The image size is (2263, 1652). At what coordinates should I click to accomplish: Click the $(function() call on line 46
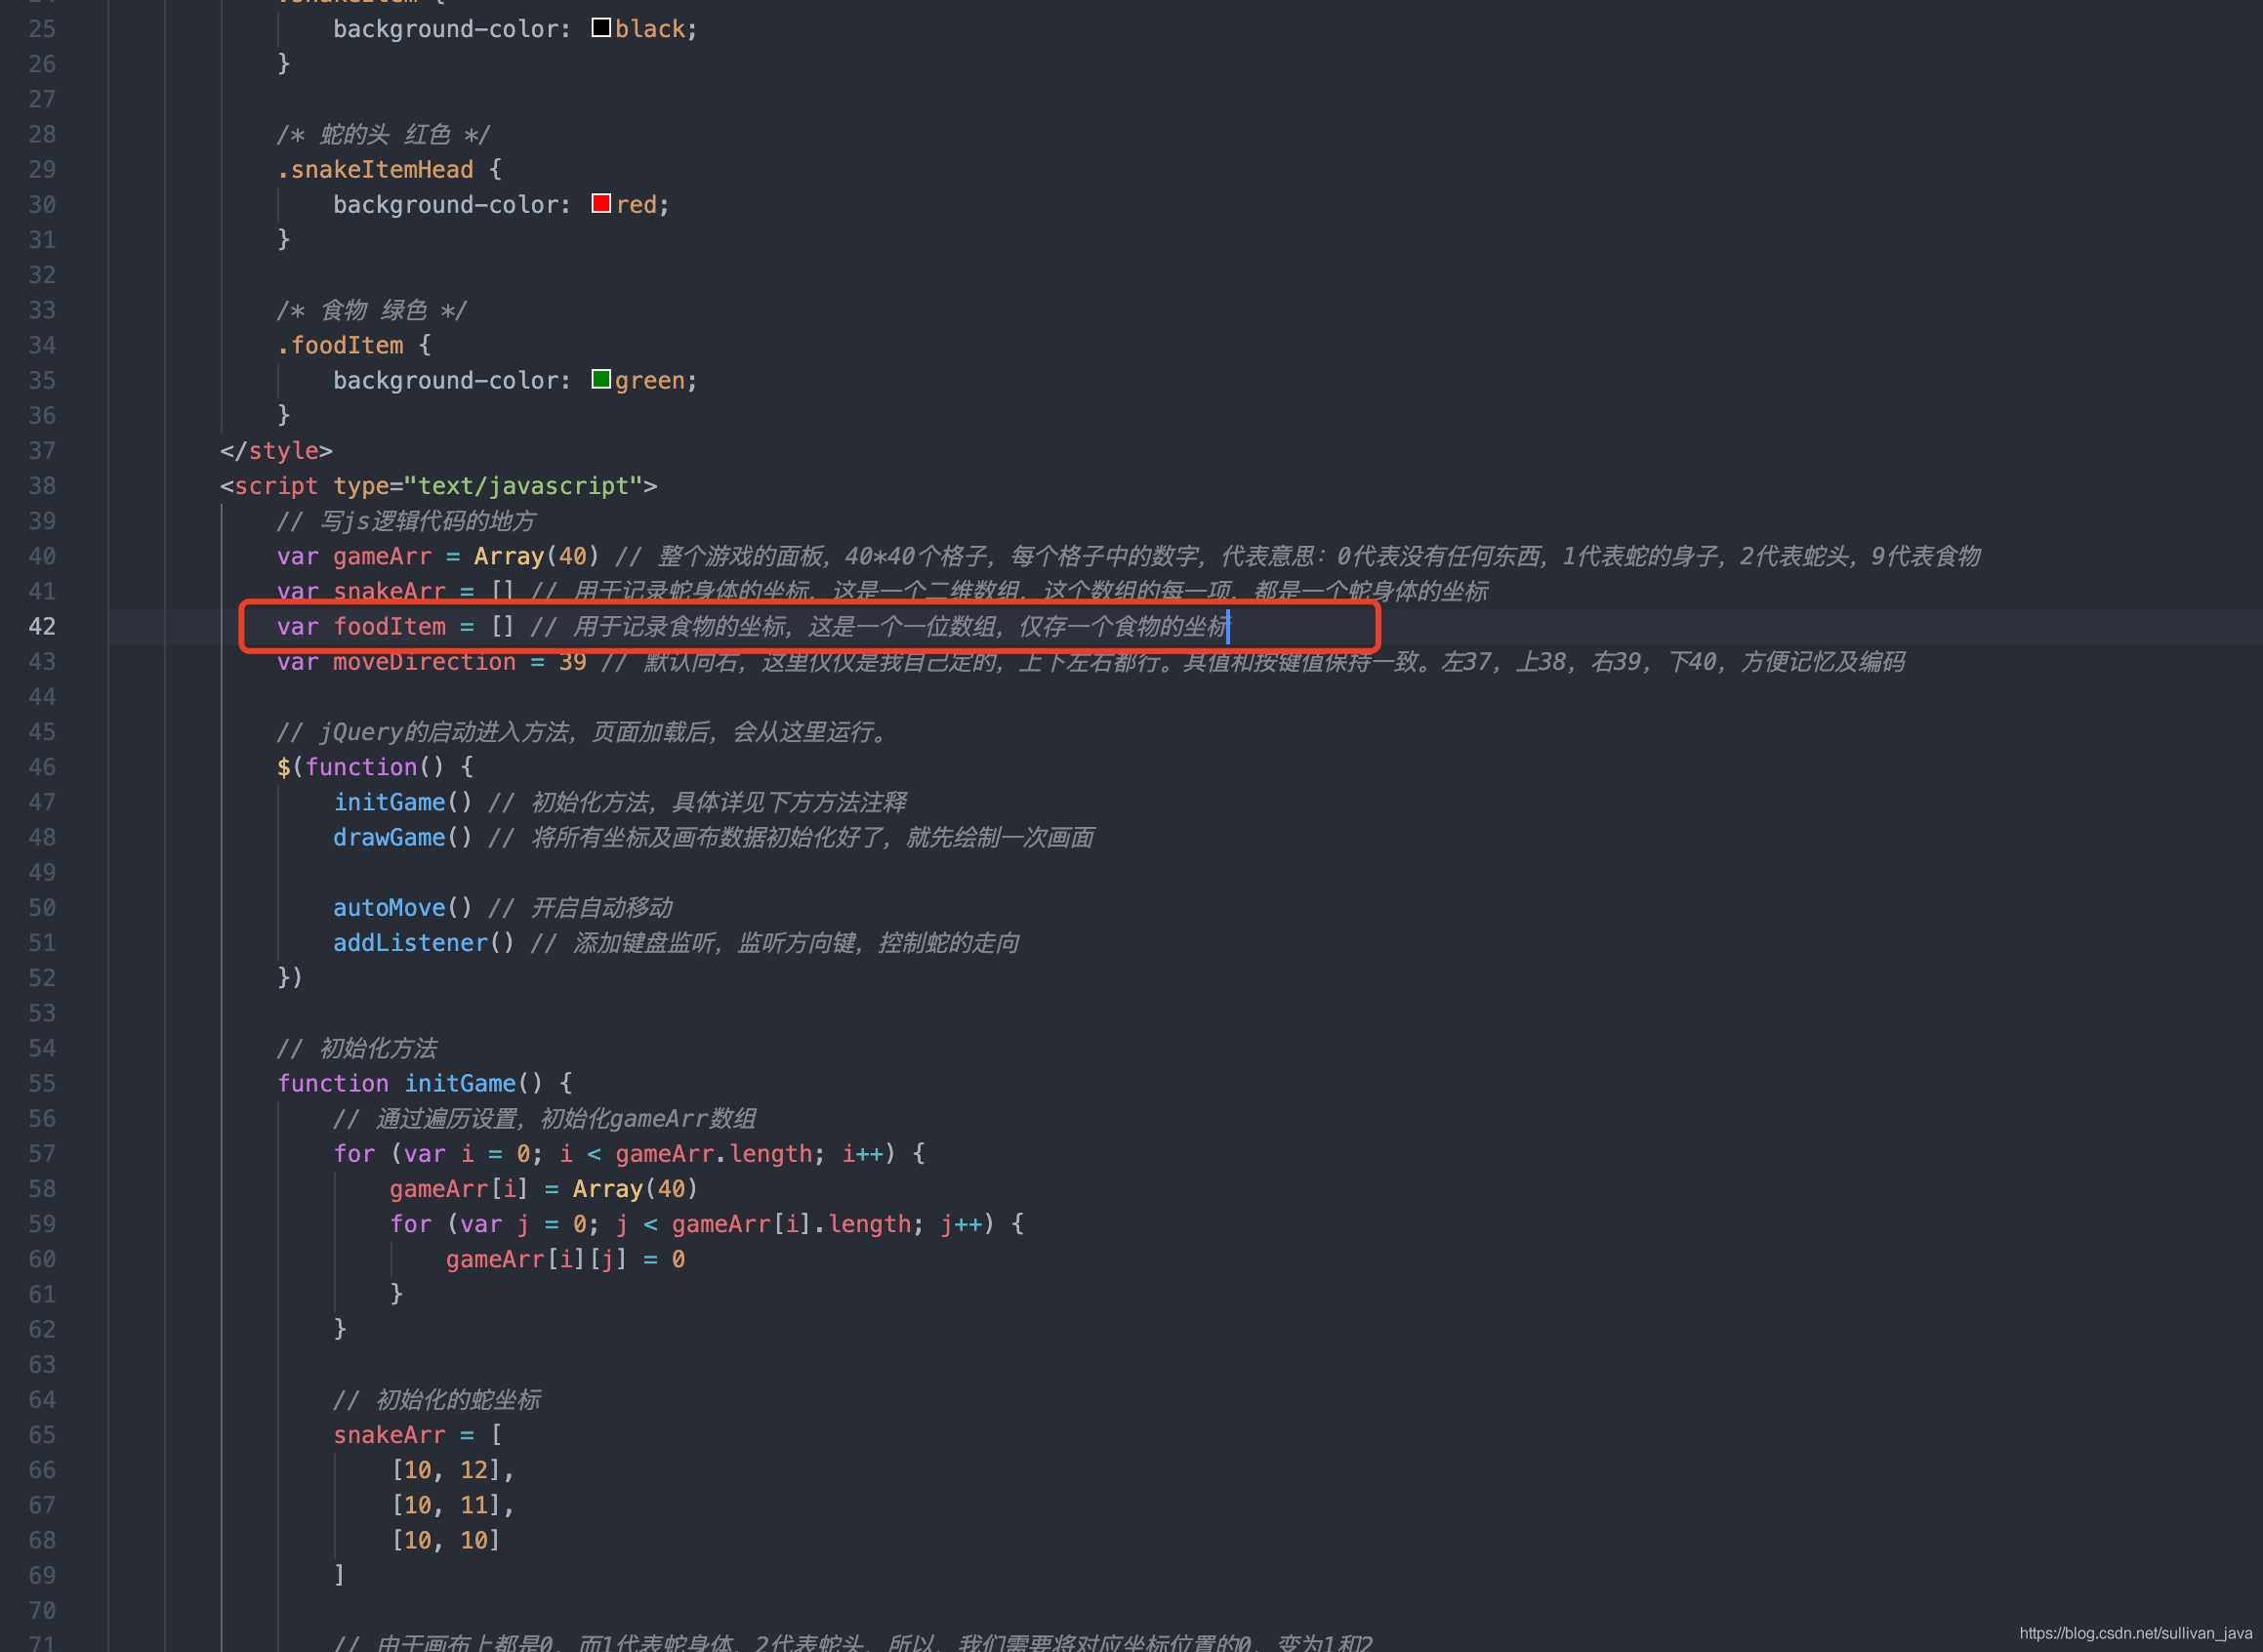375,767
